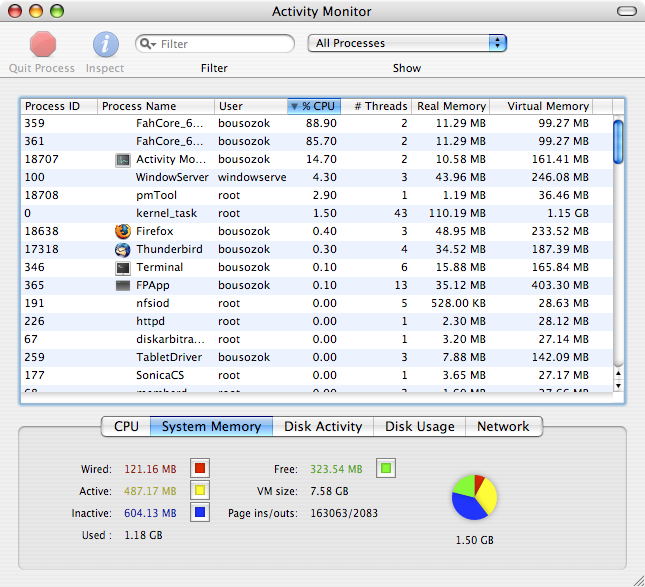
Task: Click the process list scrollbar thumb
Action: (618, 142)
